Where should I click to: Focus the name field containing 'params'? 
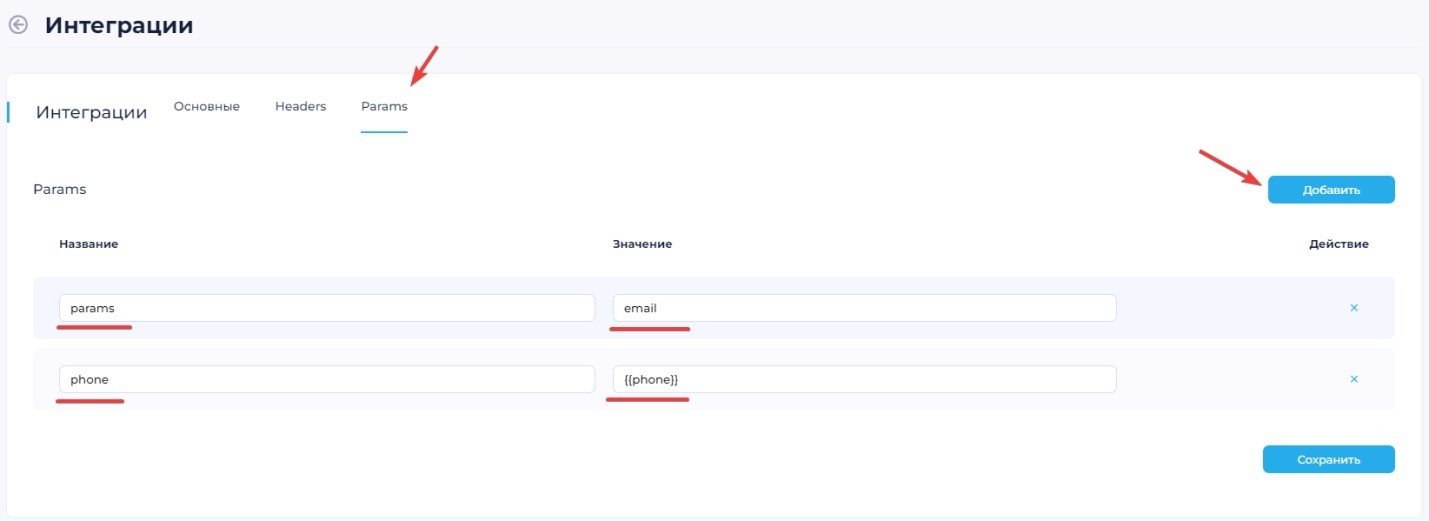pos(326,308)
